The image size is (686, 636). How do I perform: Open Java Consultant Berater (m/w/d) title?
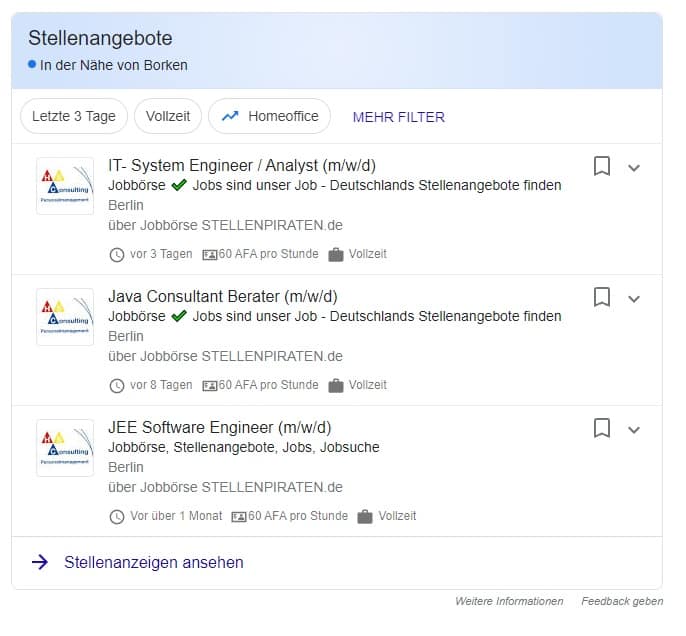click(223, 297)
